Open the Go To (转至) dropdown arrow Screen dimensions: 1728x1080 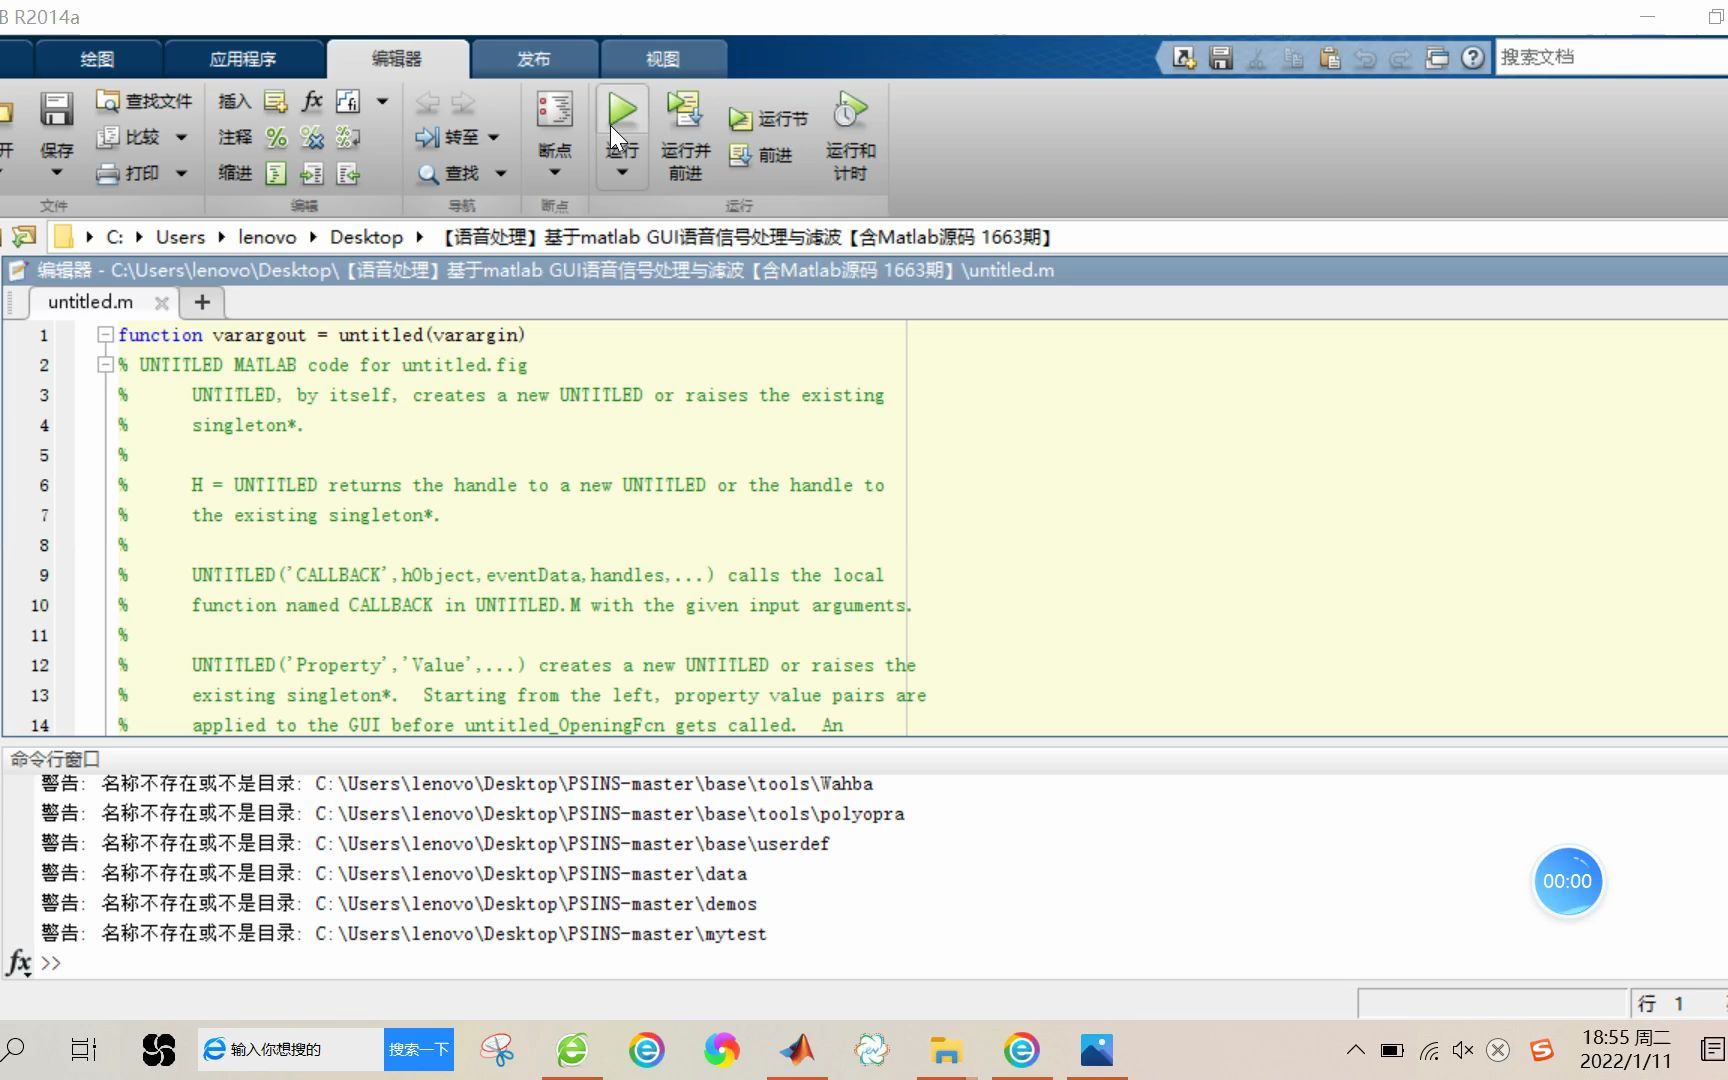coord(494,137)
